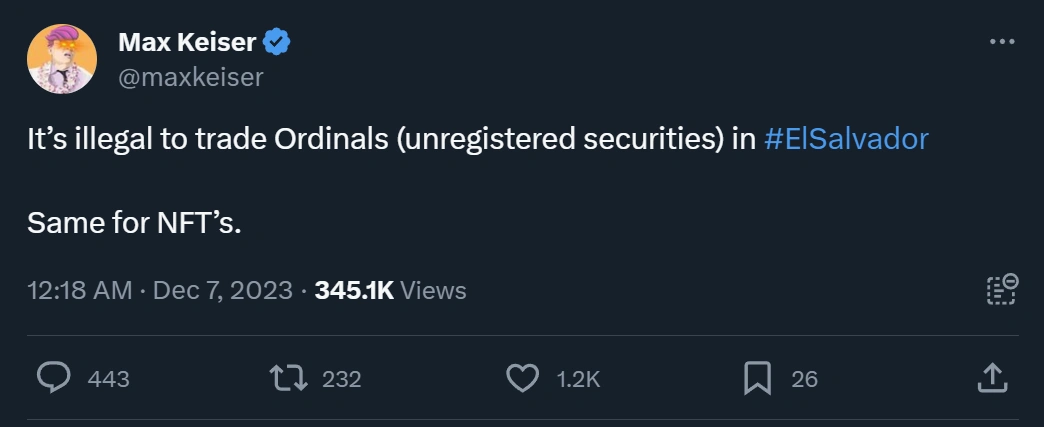Screen dimensions: 1044x427
Task: Click the 232 reposts count
Action: coord(342,379)
